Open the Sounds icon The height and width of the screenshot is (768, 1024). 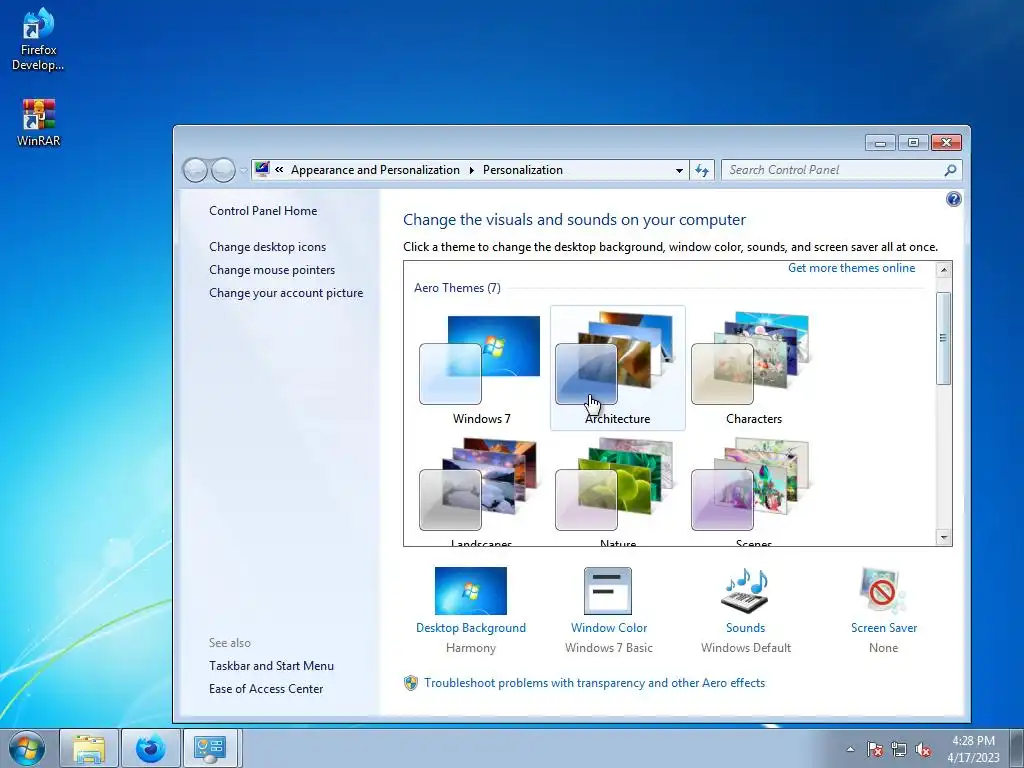(746, 591)
